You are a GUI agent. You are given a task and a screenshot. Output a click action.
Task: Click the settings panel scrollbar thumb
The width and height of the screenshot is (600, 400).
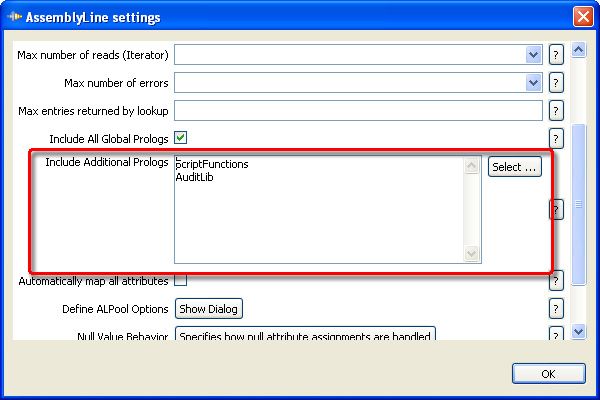pos(579,204)
